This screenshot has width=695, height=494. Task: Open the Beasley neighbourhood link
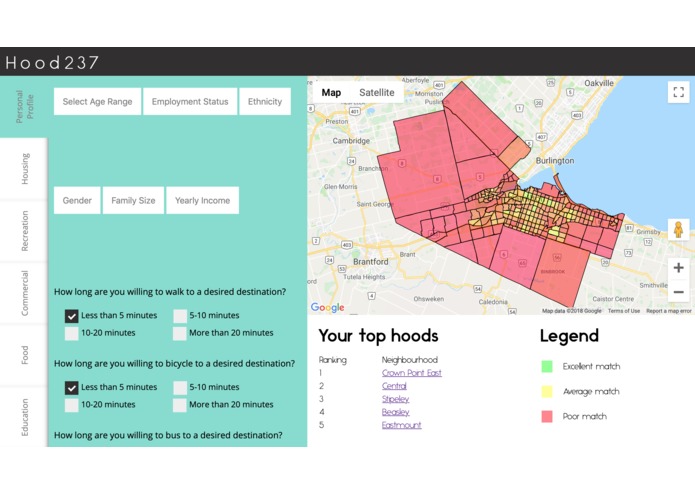point(395,412)
